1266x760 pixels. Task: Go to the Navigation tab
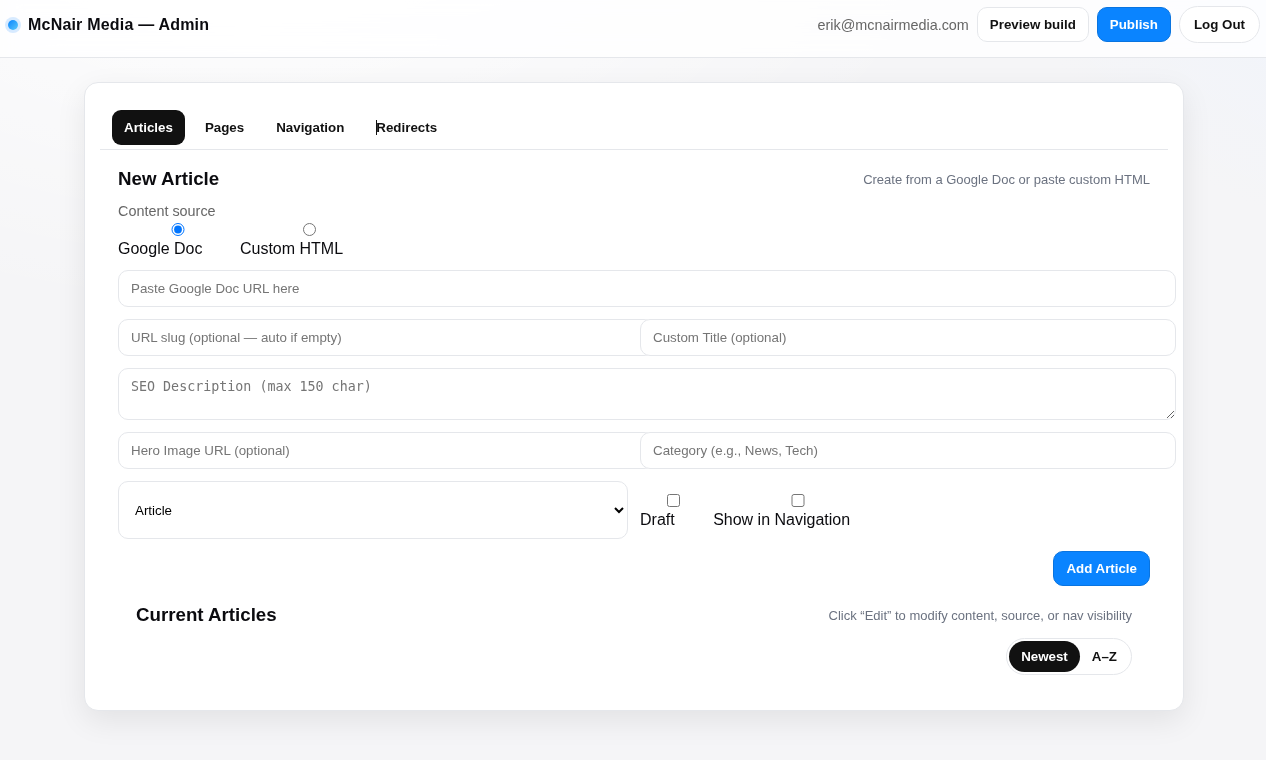click(x=310, y=128)
